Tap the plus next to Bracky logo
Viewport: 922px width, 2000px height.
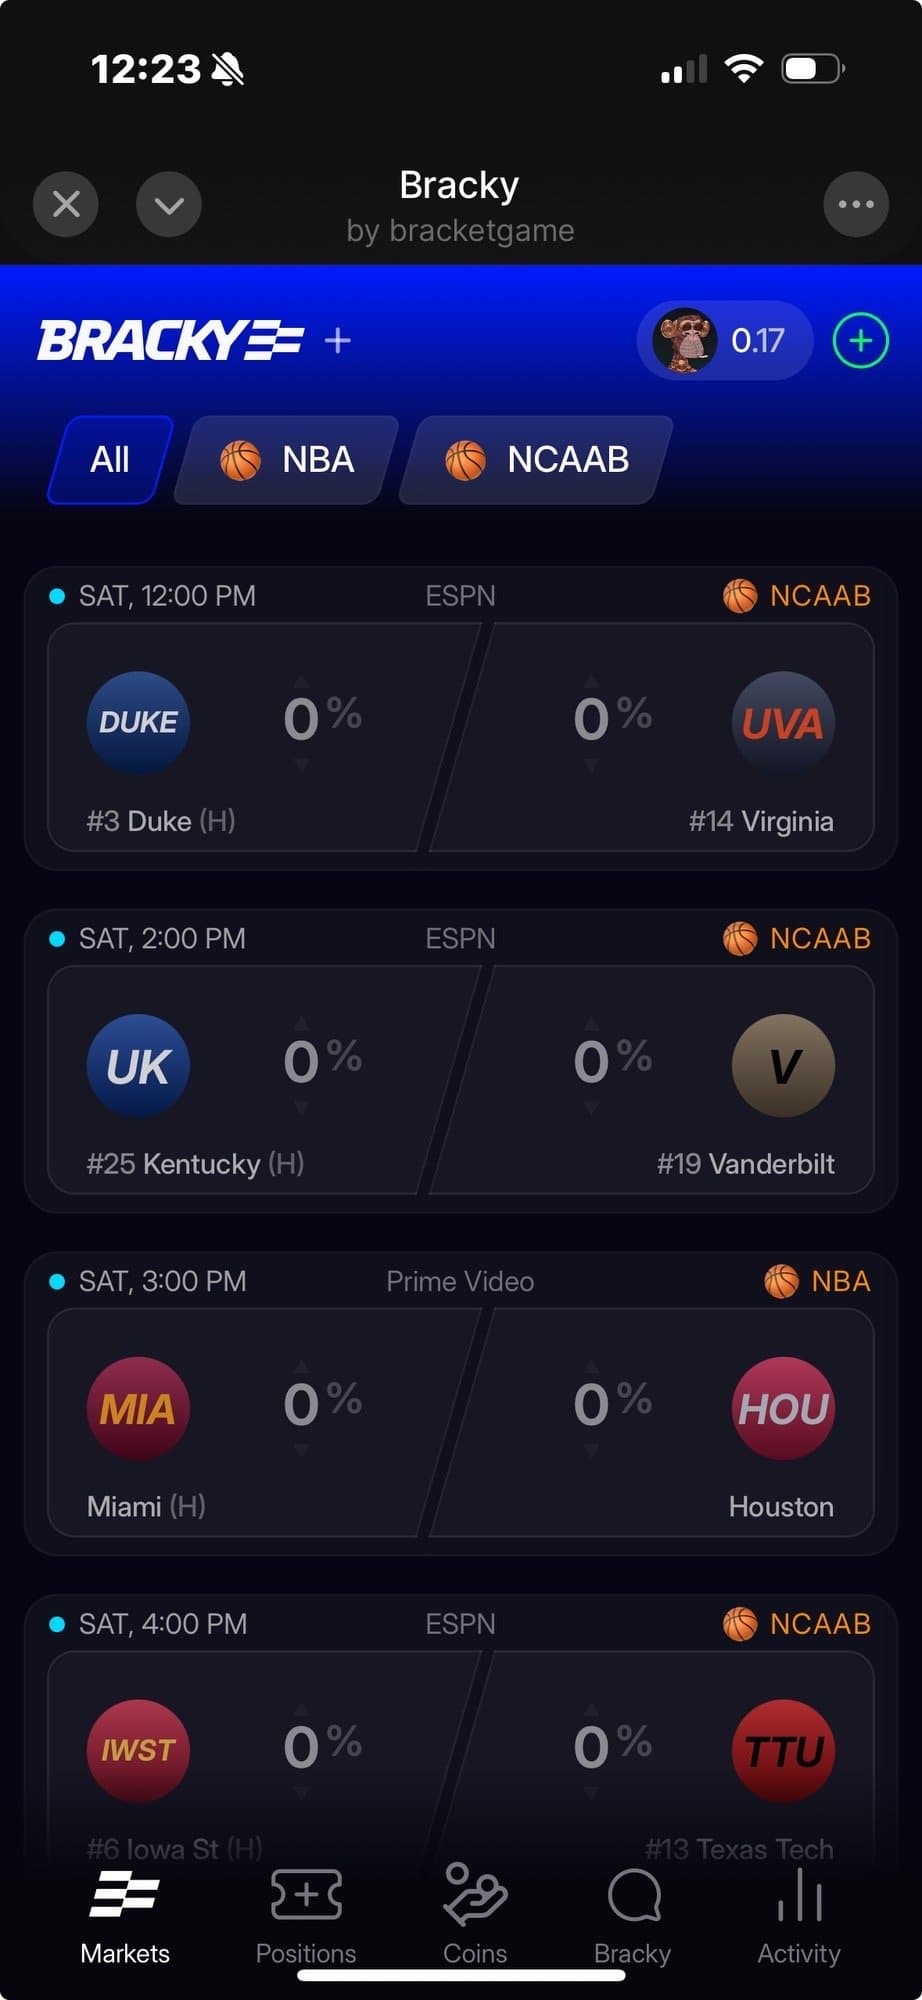(x=338, y=341)
